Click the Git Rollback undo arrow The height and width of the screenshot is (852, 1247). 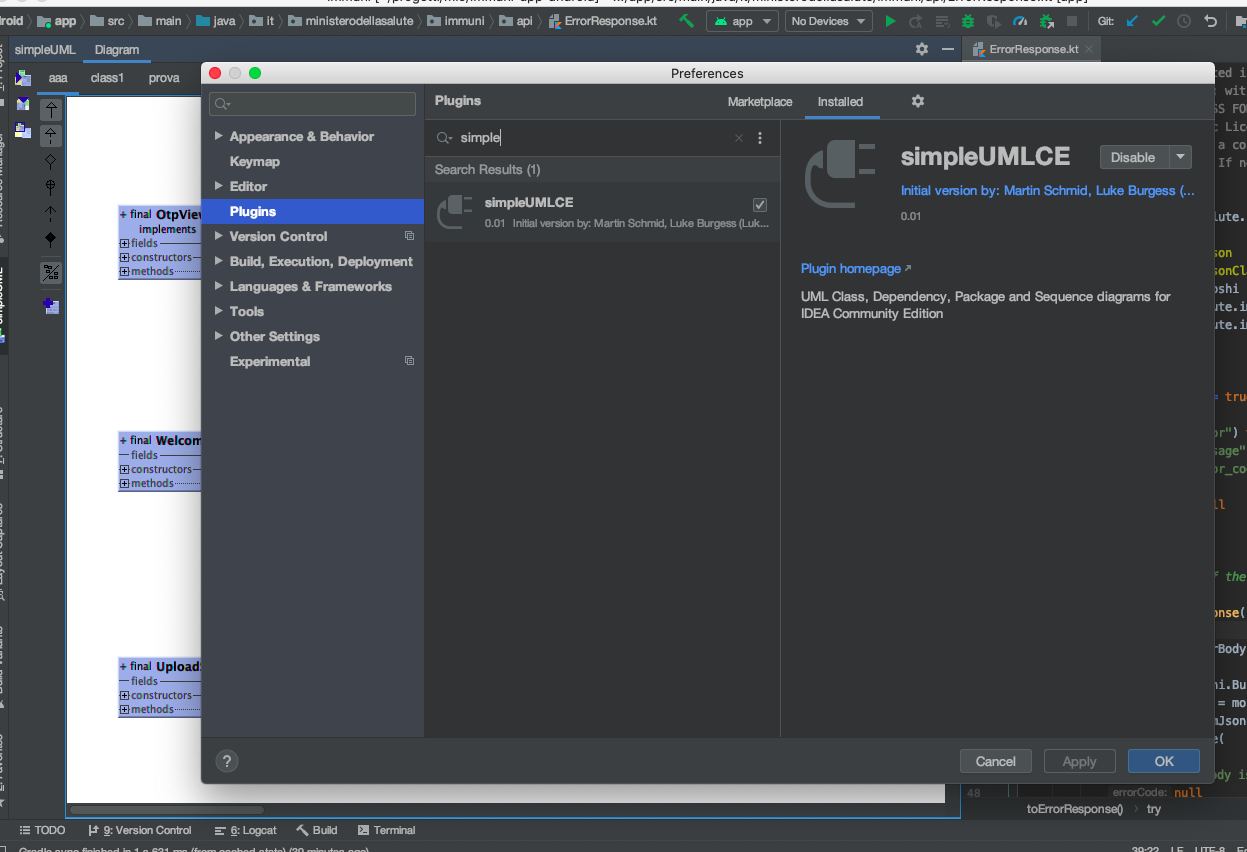click(1210, 21)
